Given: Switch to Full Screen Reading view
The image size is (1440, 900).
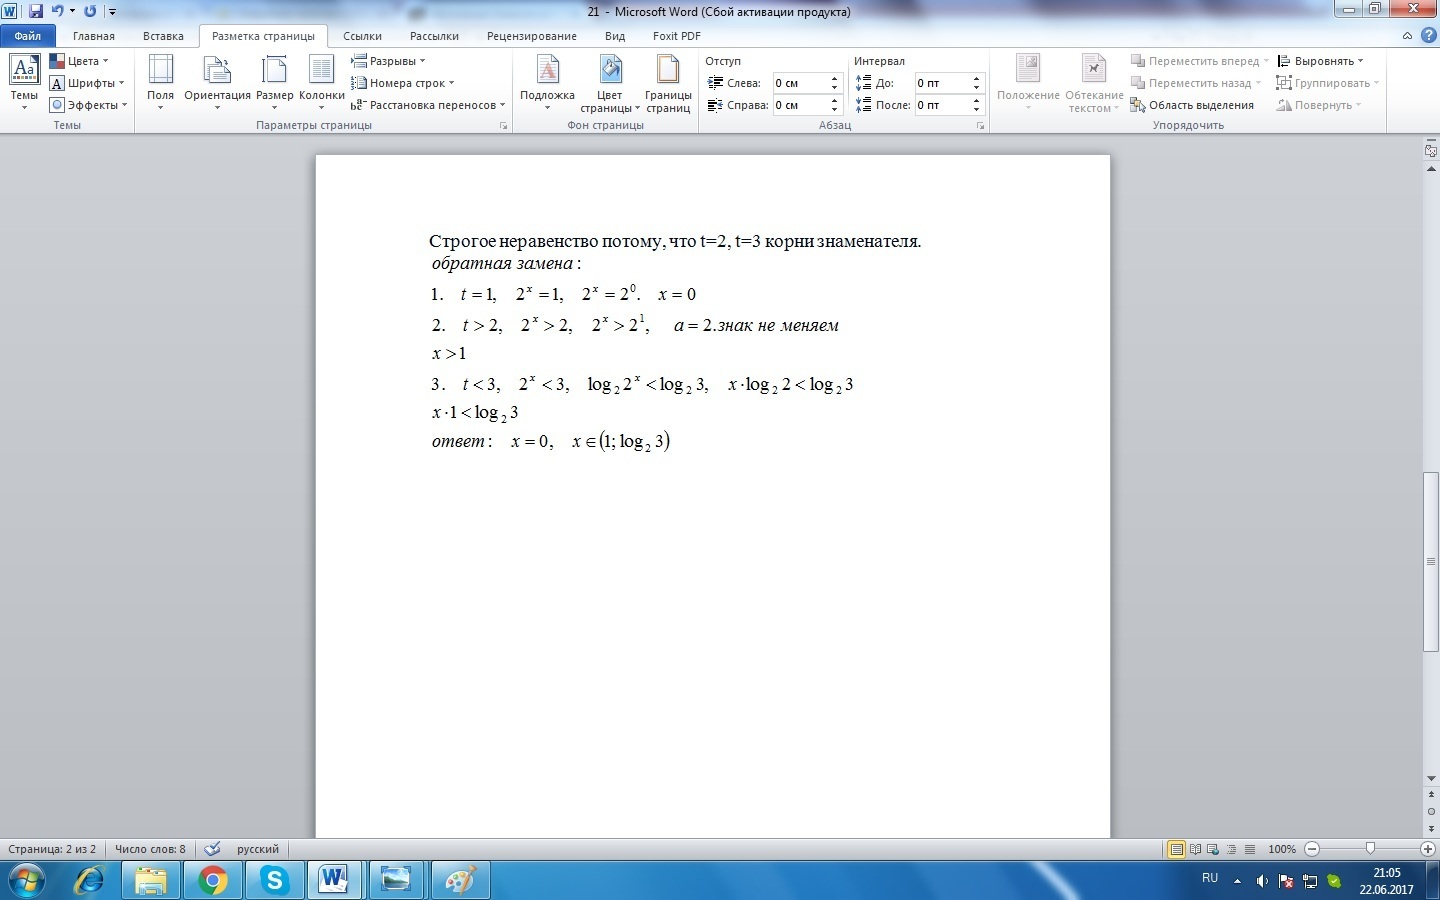Looking at the screenshot, I should [x=1195, y=850].
